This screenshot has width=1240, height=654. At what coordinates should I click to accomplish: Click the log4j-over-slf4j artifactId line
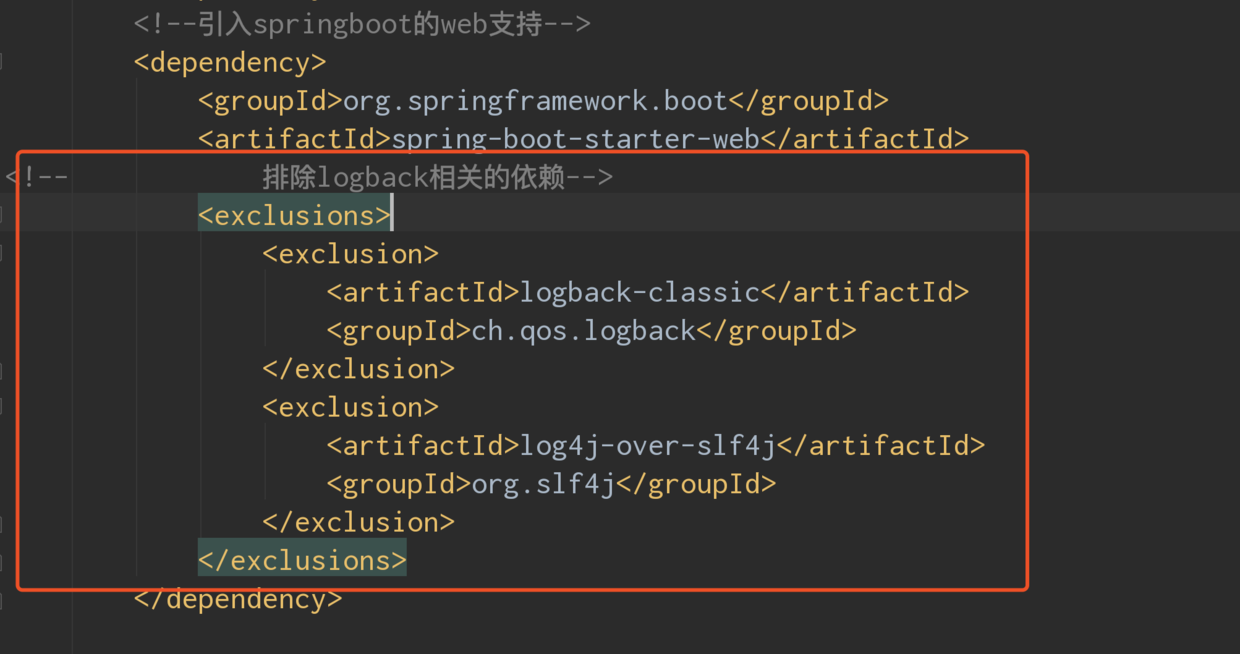point(655,445)
